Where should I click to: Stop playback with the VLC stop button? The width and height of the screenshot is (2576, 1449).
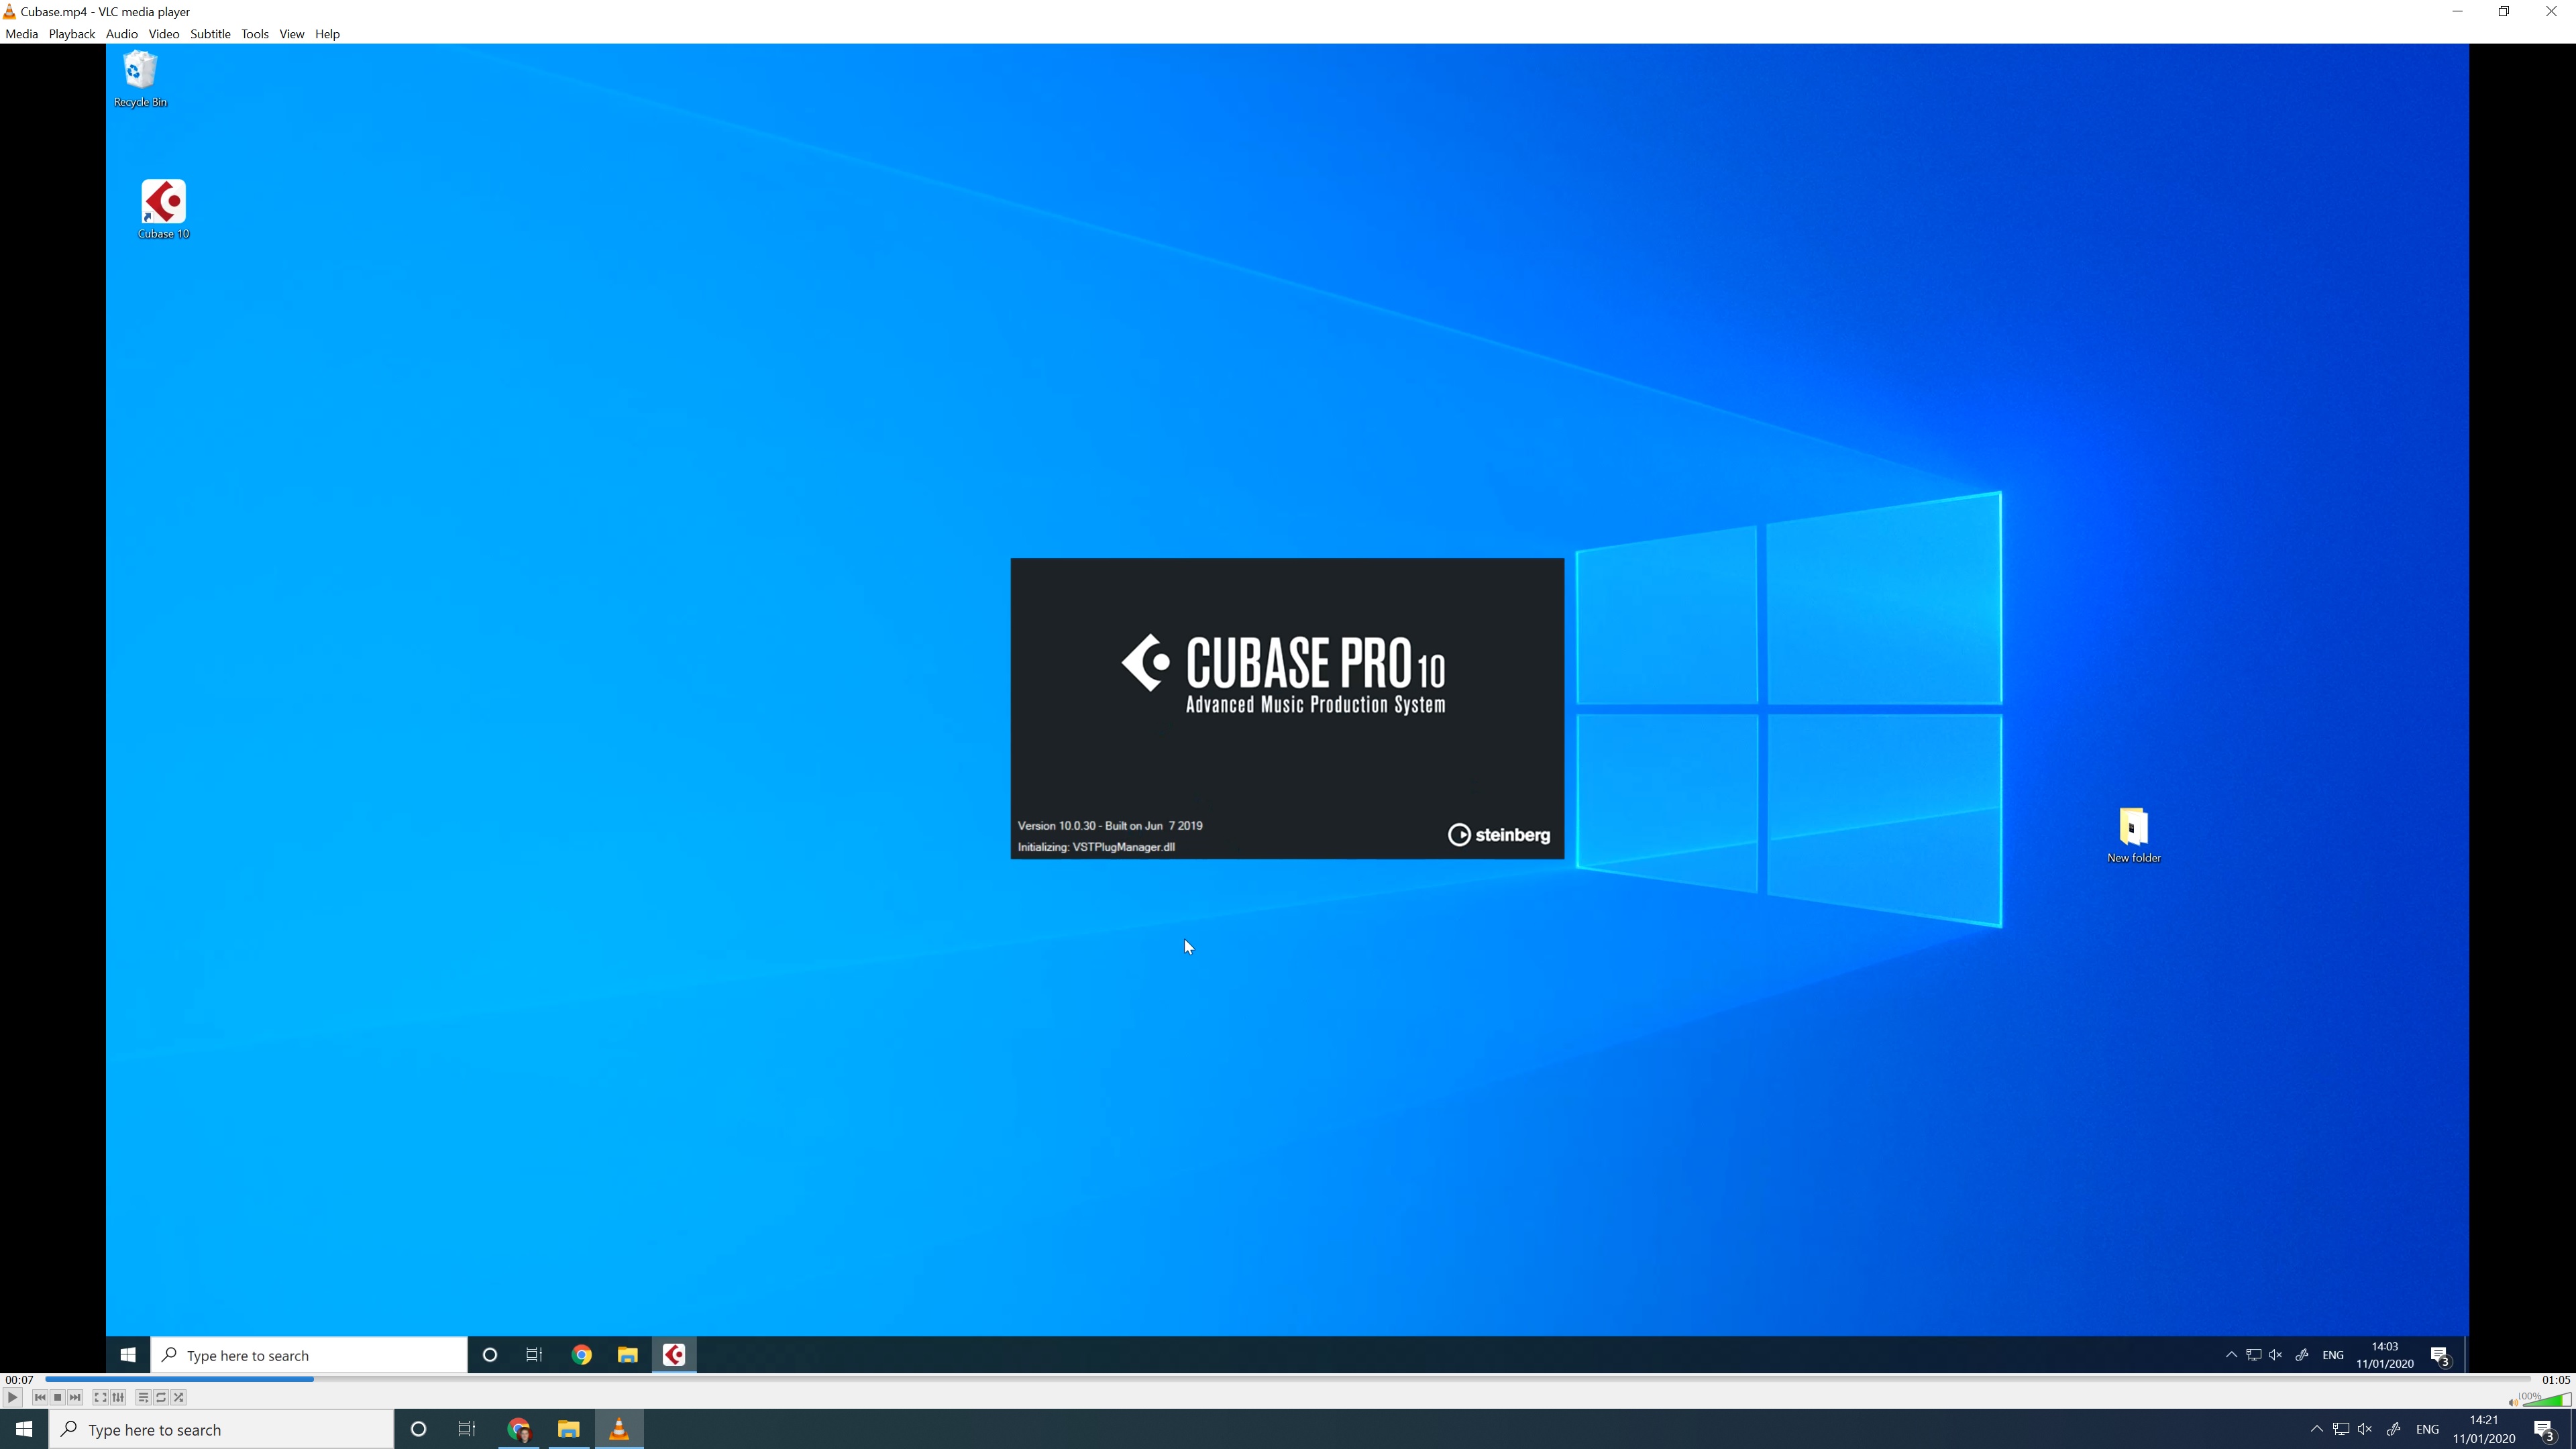coord(58,1397)
